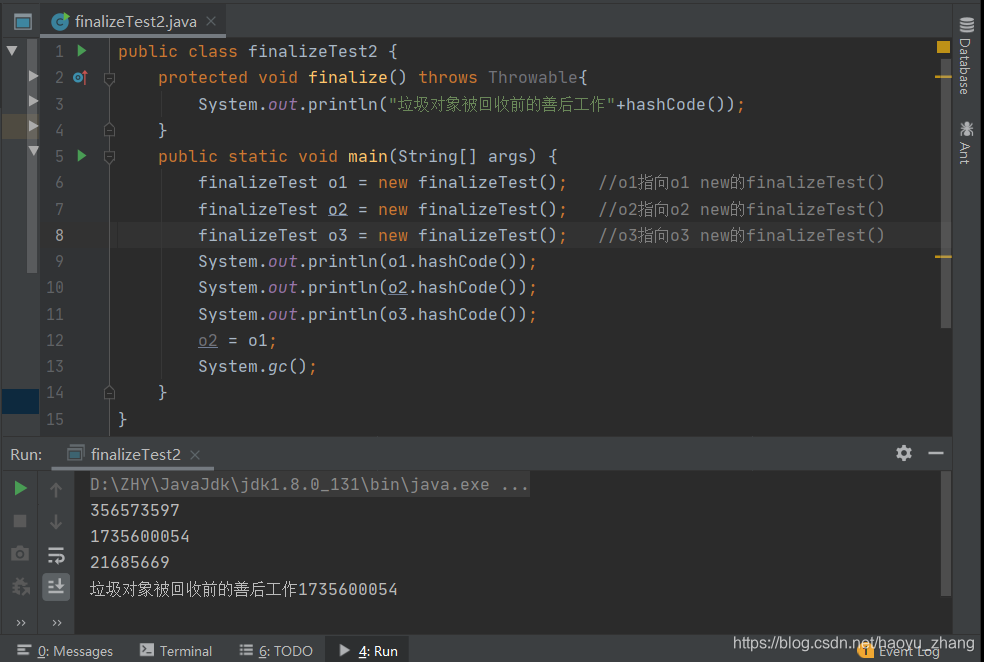Image resolution: width=984 pixels, height=662 pixels.
Task: Rerun finalizeTest2 with the green play button
Action: pos(20,488)
